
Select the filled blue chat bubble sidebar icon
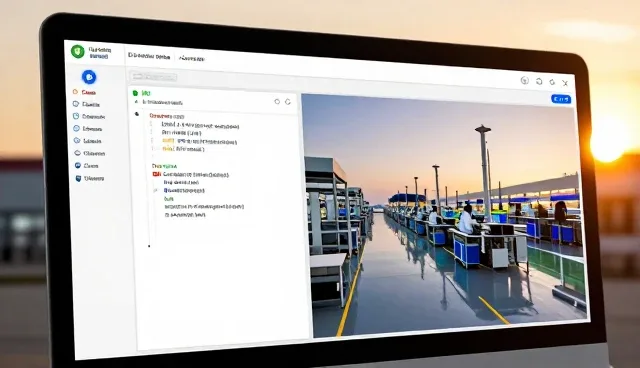78,166
